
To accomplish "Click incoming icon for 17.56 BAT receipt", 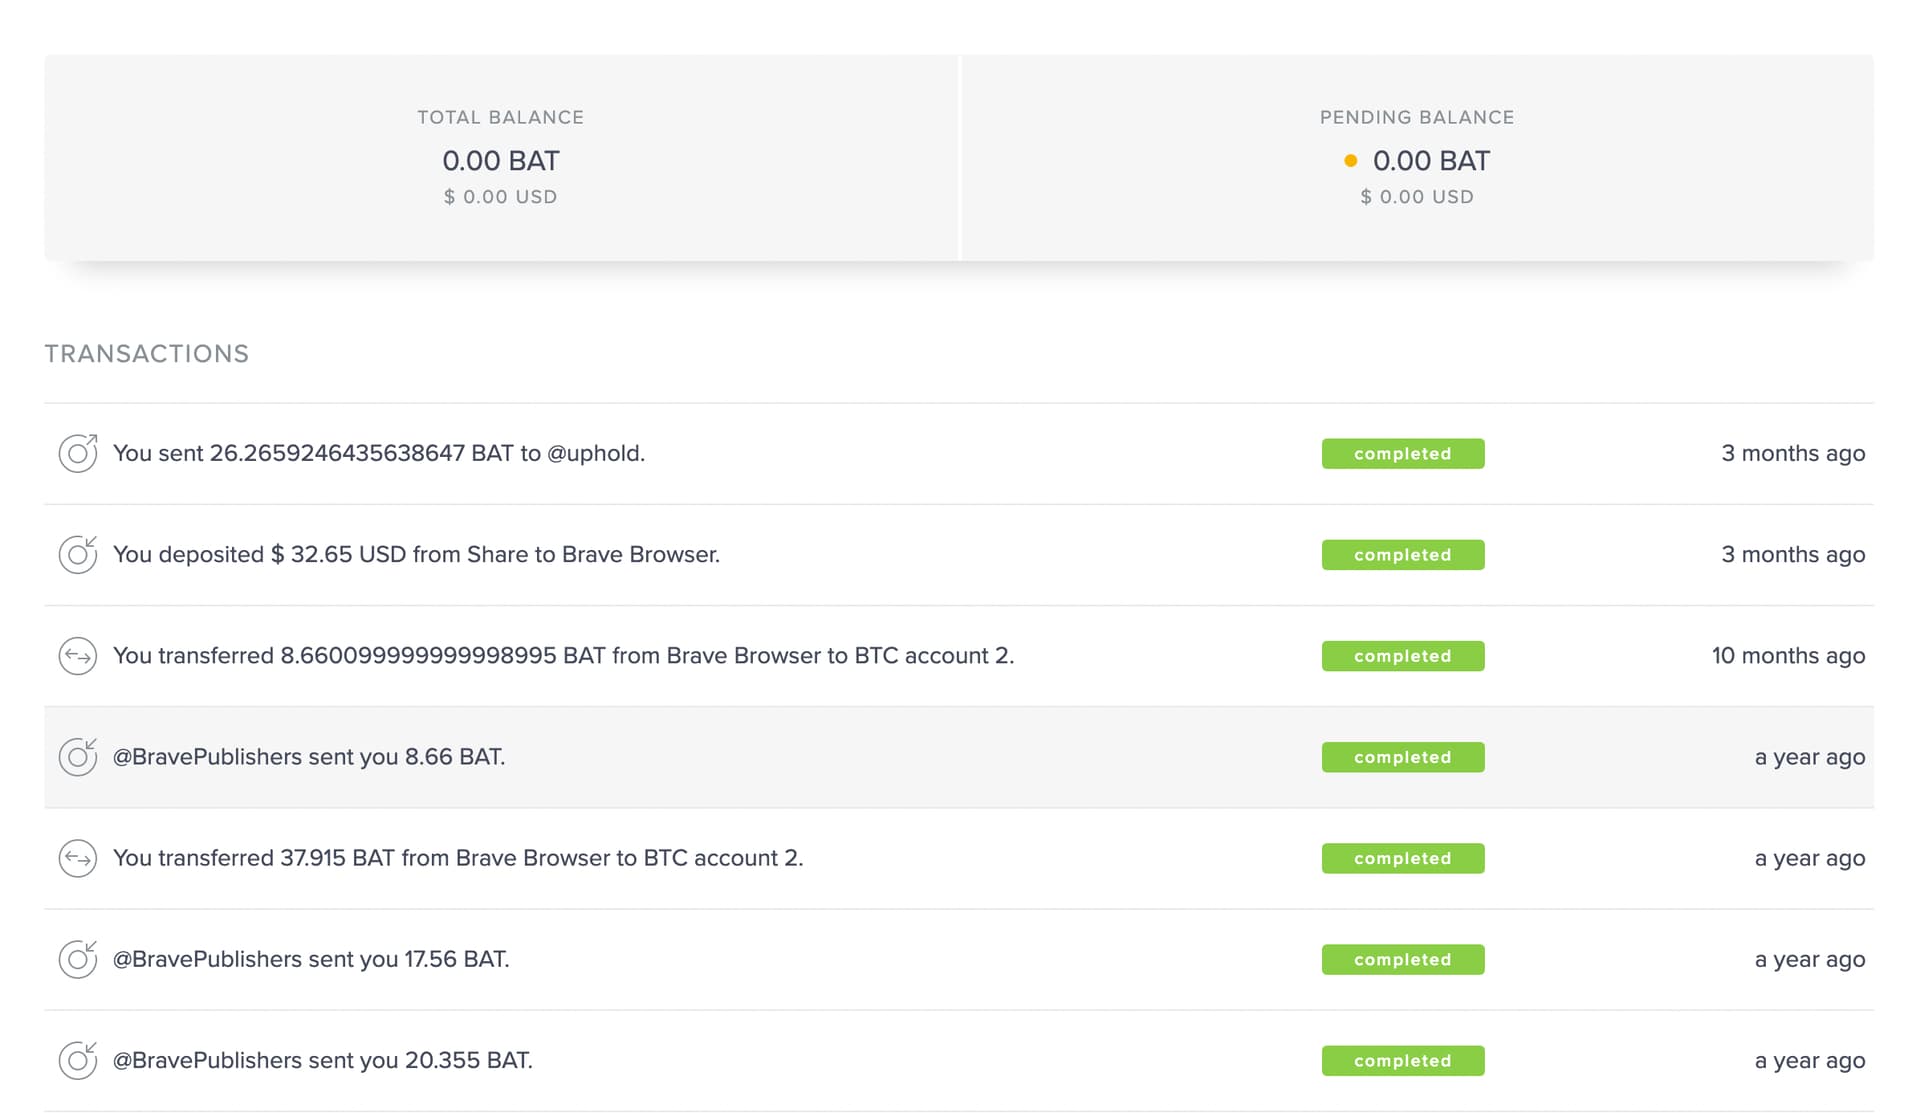I will (77, 959).
